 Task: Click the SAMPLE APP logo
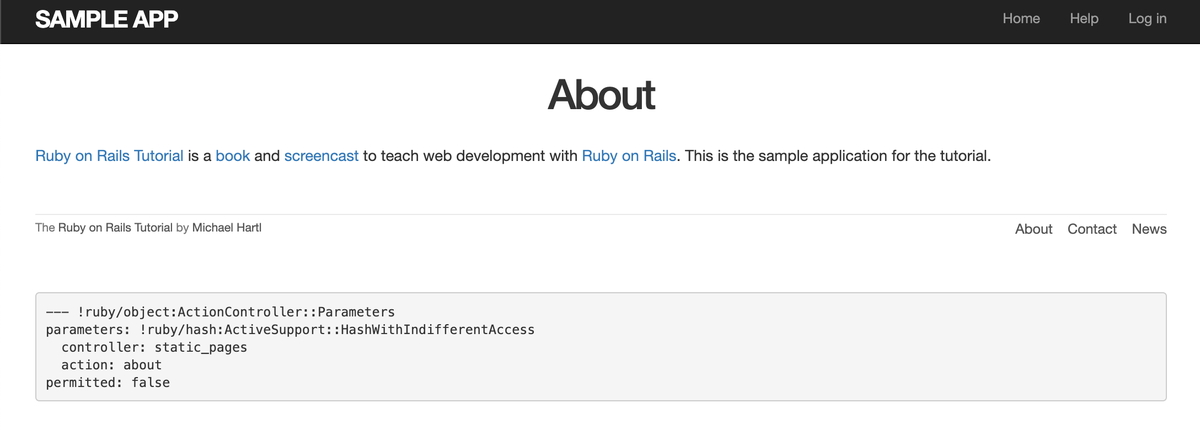tap(107, 19)
